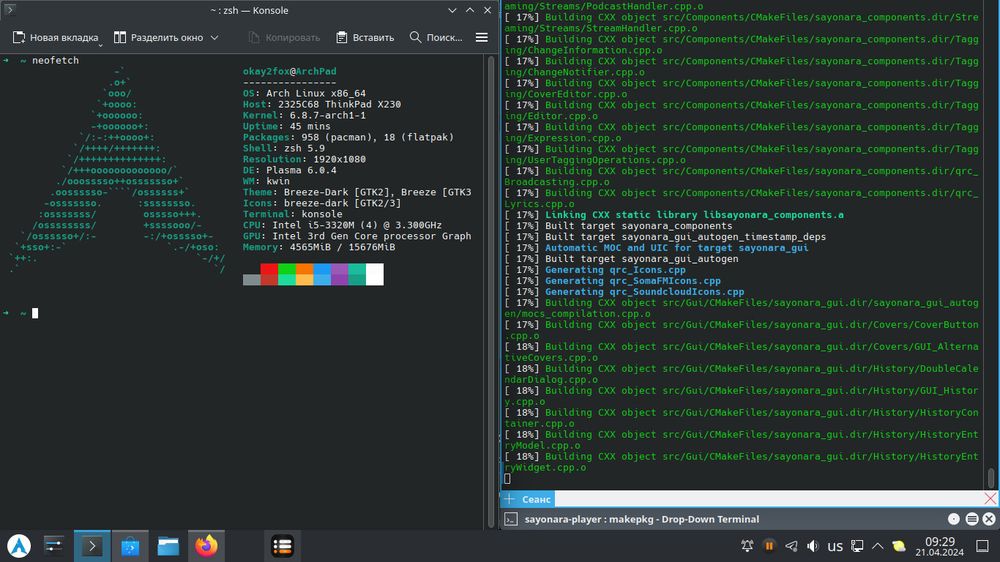
Task: Open the Dolphin file manager icon
Action: 168,546
